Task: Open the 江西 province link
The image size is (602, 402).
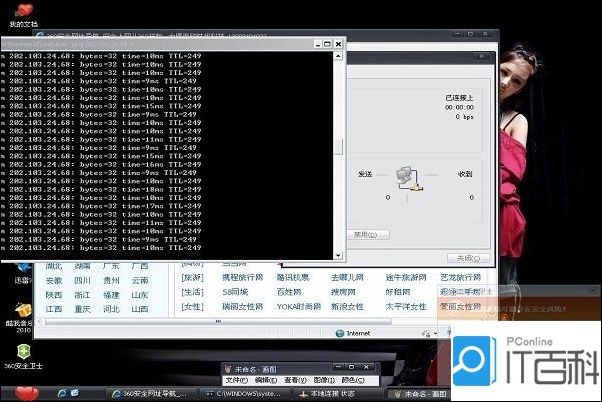Action: pos(54,309)
